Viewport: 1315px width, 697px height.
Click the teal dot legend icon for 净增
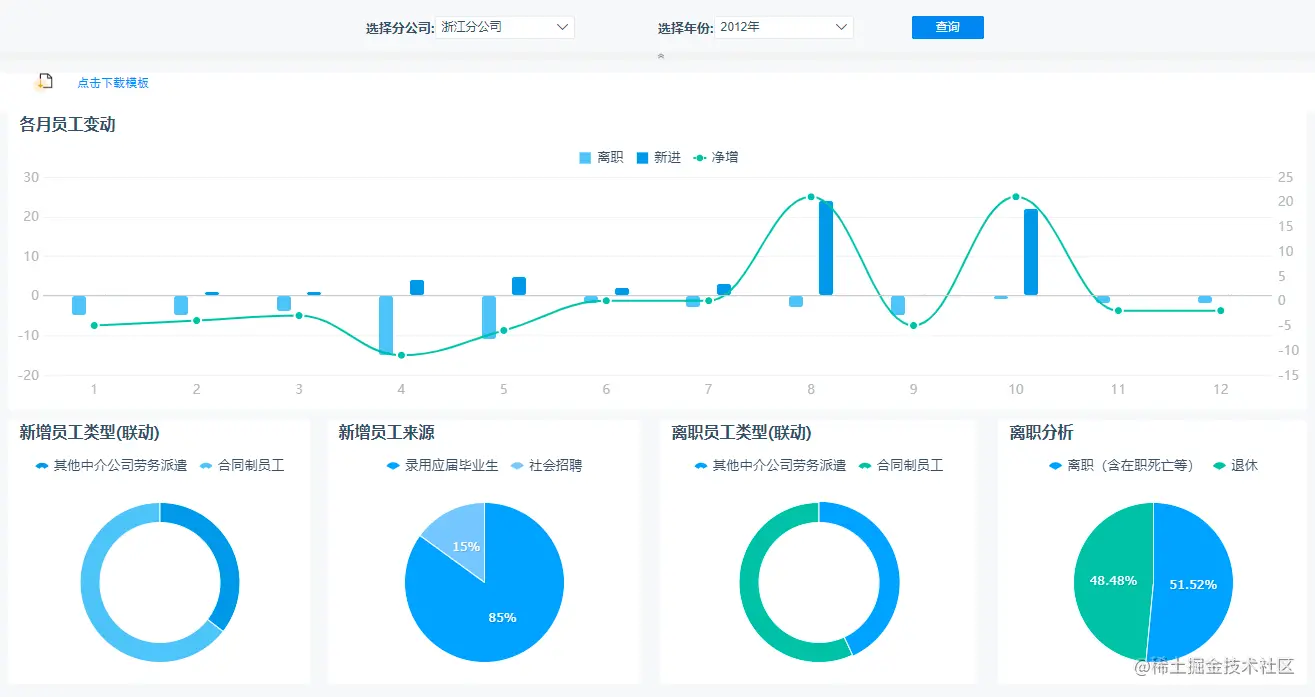700,157
